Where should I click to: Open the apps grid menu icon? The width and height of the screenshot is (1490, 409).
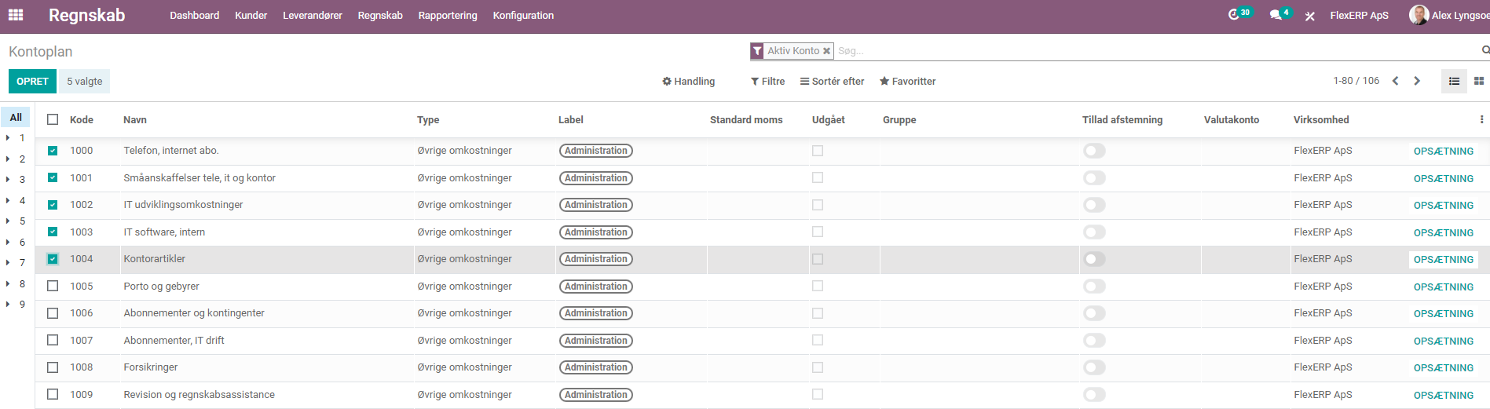coord(16,15)
